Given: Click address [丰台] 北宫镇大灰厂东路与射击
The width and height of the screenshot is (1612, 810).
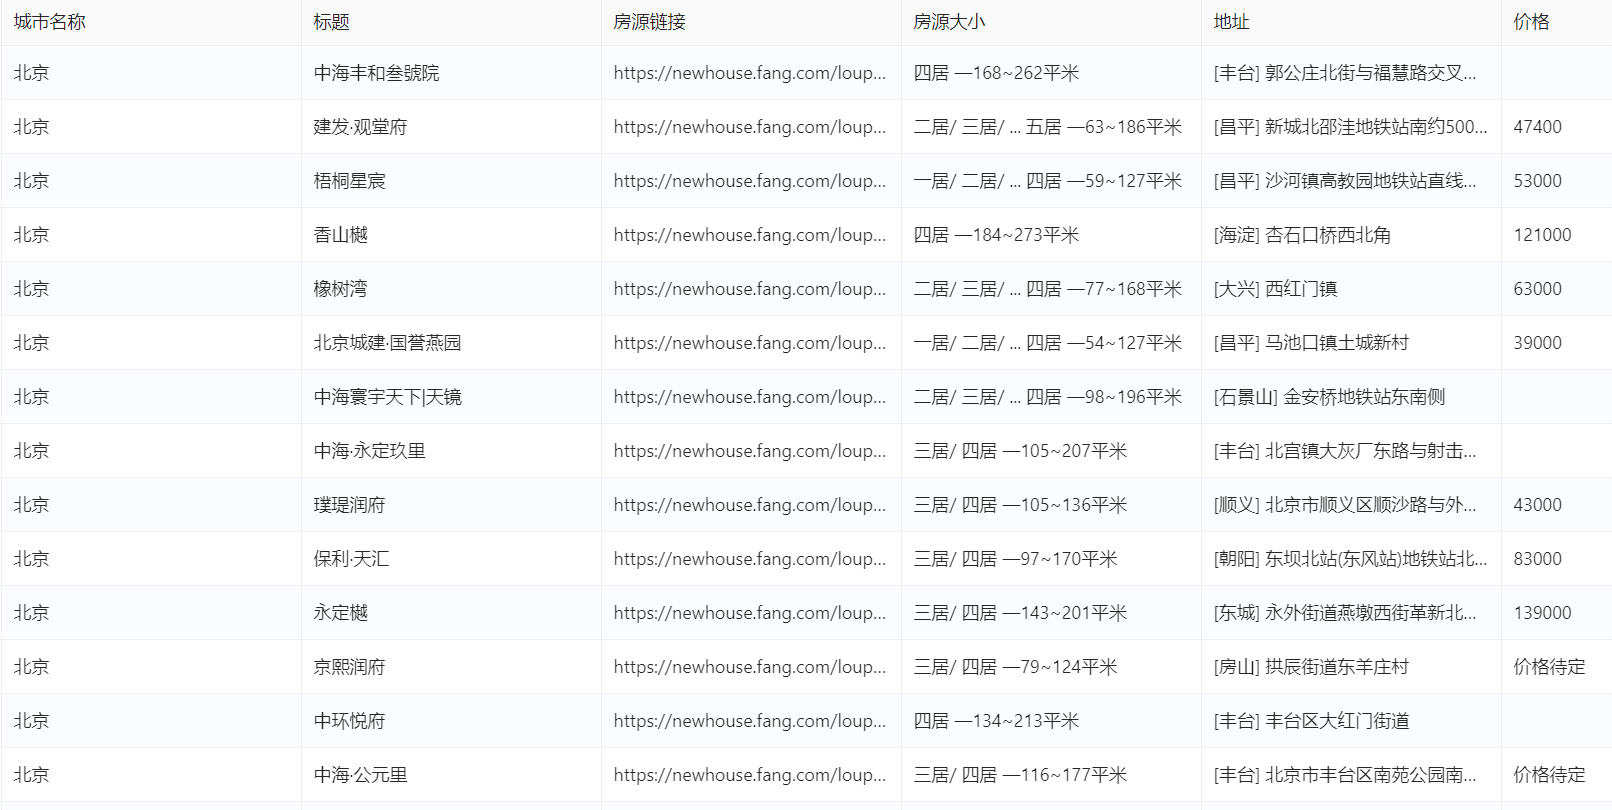Looking at the screenshot, I should 1345,451.
